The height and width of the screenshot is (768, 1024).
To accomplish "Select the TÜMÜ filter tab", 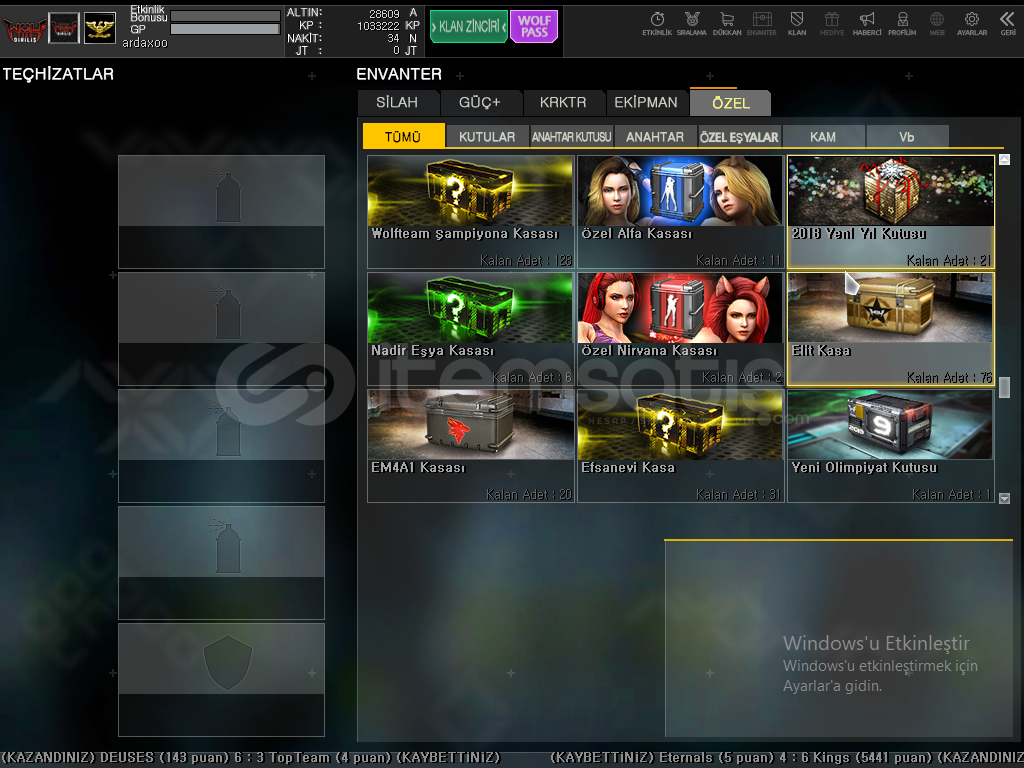I will [x=404, y=136].
